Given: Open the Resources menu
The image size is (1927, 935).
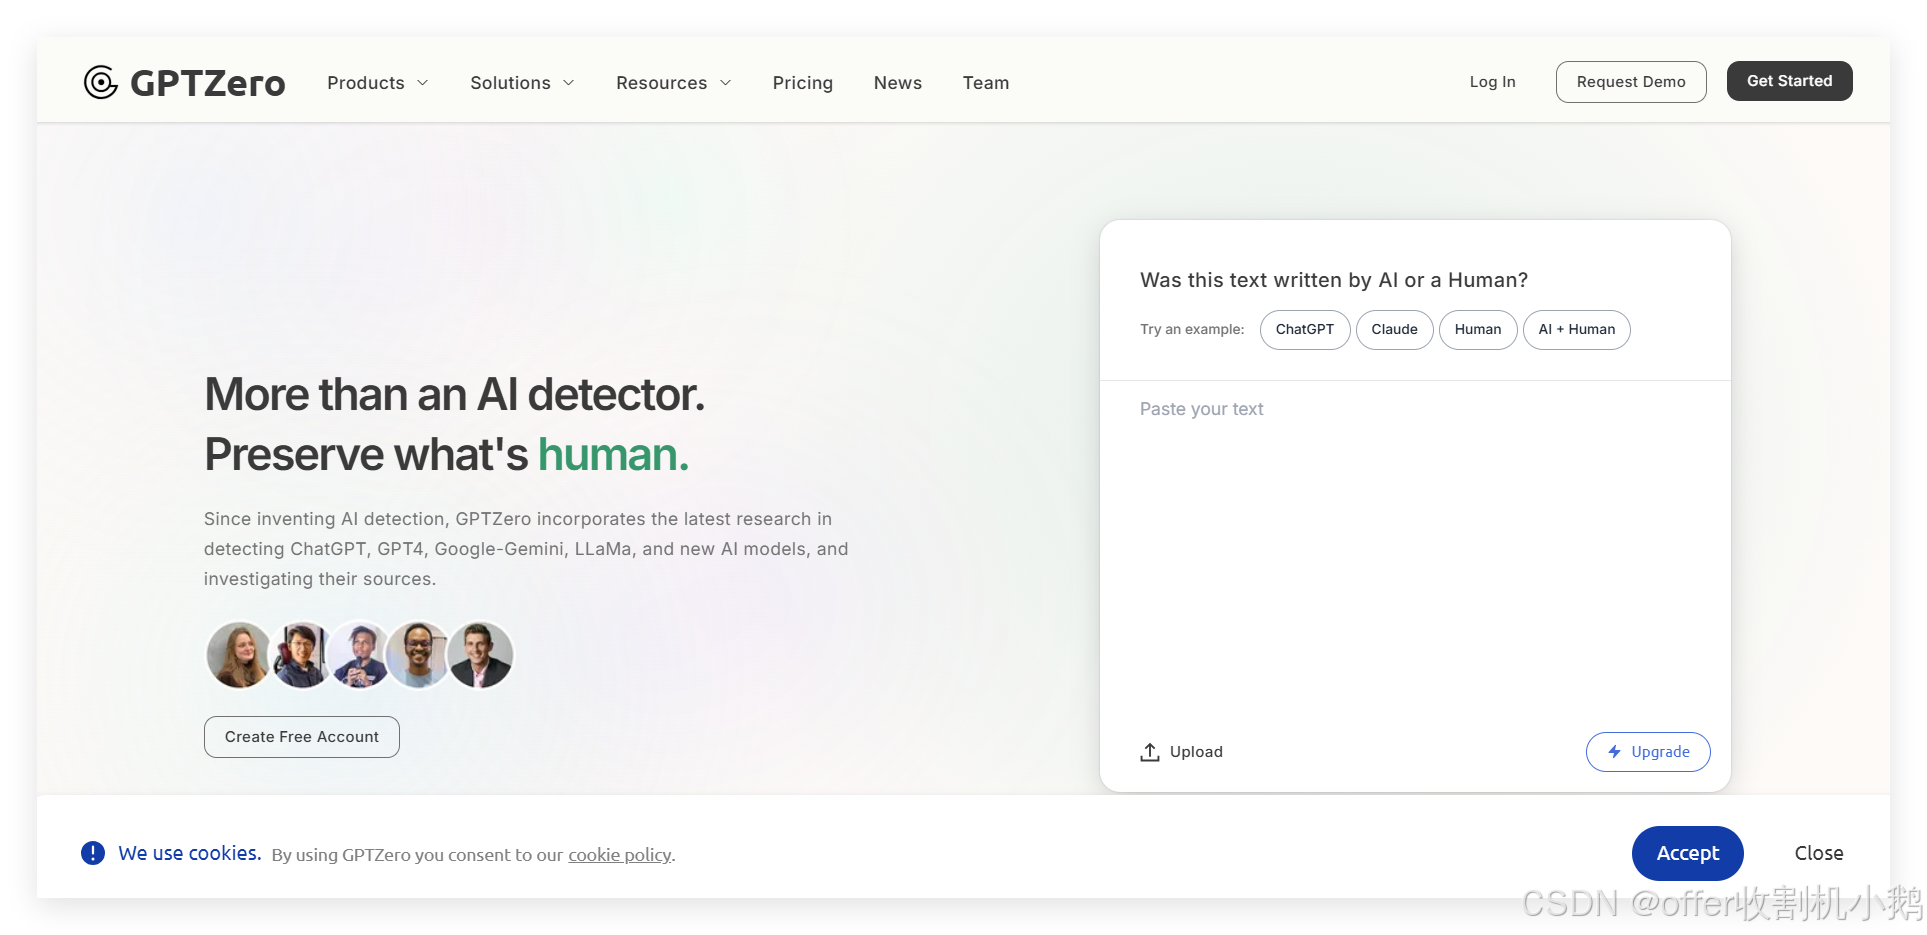Looking at the screenshot, I should [673, 83].
